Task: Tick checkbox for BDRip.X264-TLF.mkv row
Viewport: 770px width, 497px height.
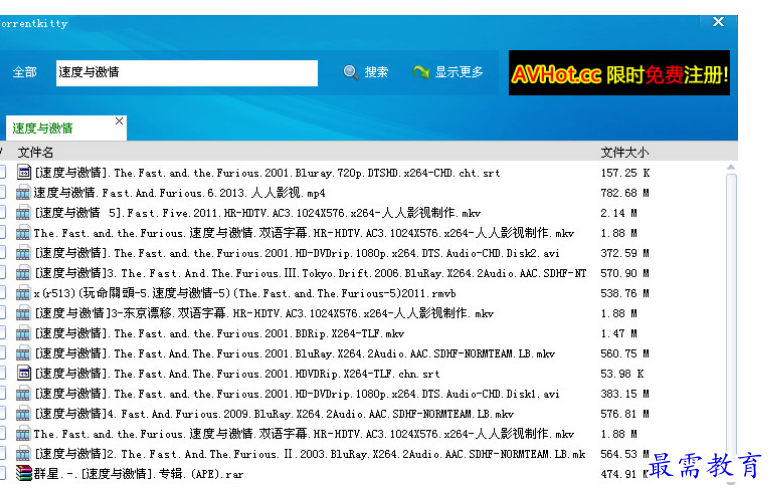Action: click(2, 333)
